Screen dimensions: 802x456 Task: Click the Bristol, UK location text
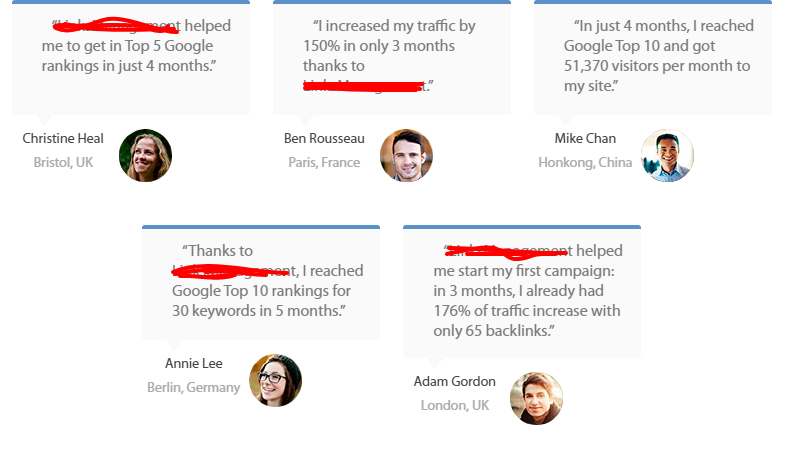point(63,163)
